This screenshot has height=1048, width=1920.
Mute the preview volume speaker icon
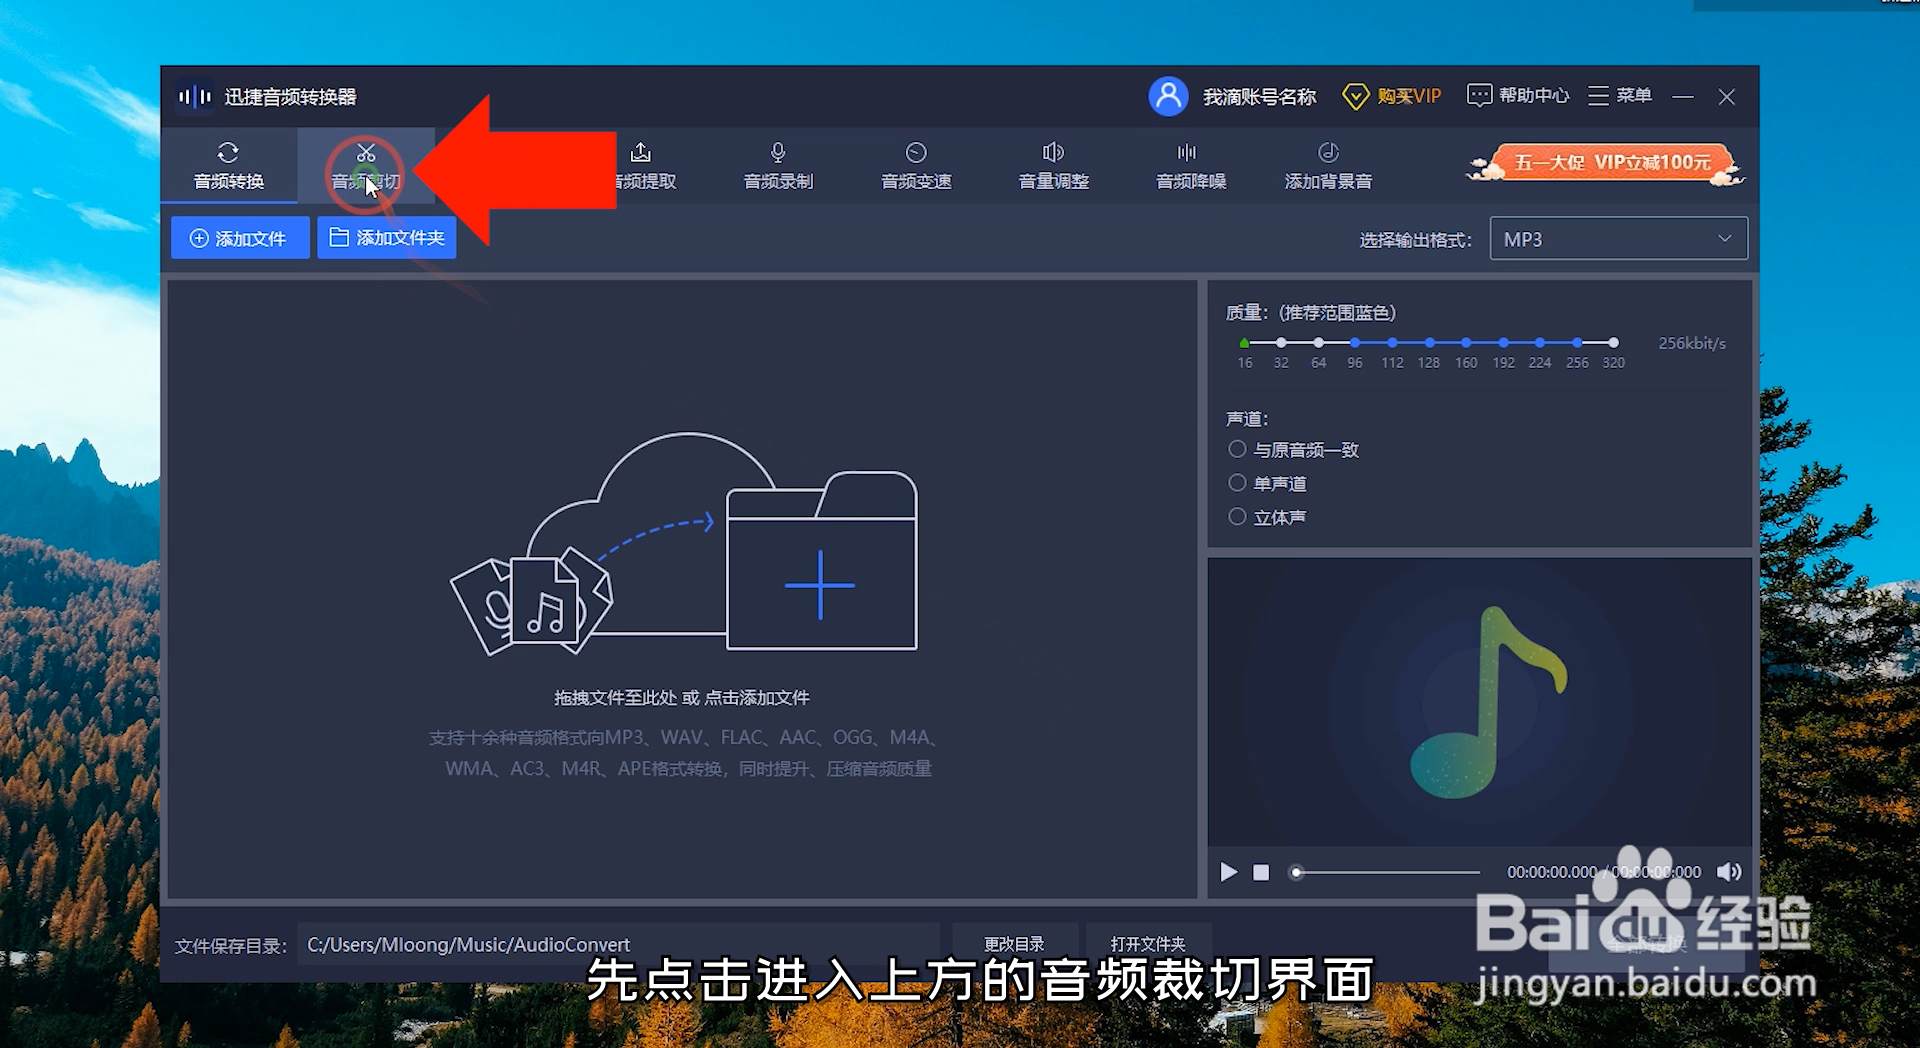tap(1729, 872)
